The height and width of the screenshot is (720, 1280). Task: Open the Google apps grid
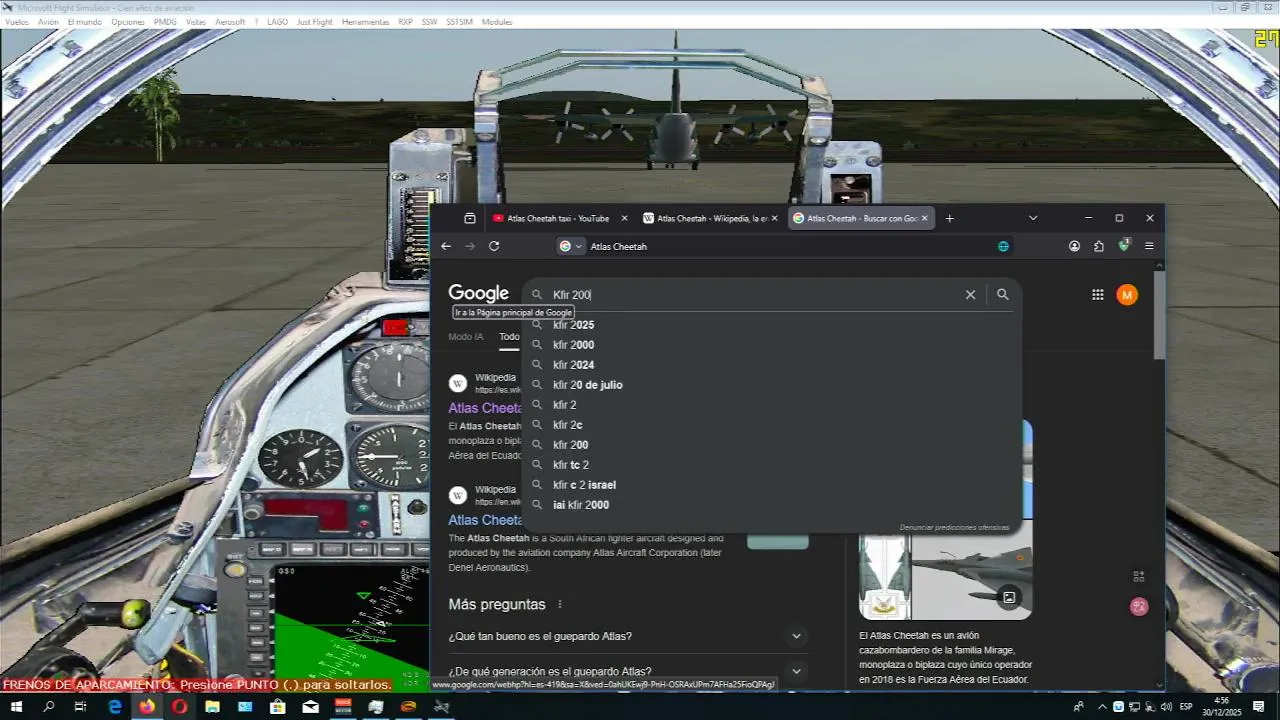pyautogui.click(x=1098, y=295)
